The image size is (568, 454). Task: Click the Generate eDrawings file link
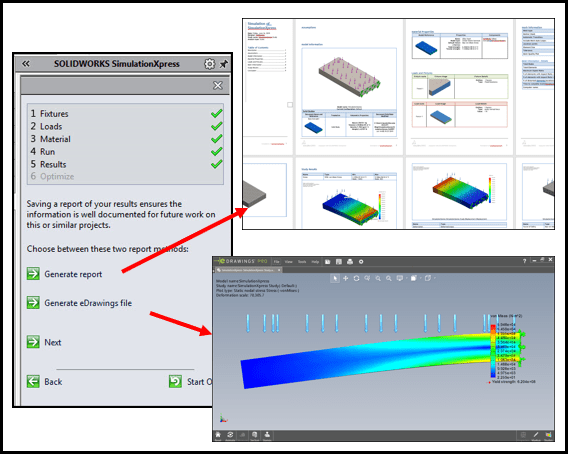88,303
